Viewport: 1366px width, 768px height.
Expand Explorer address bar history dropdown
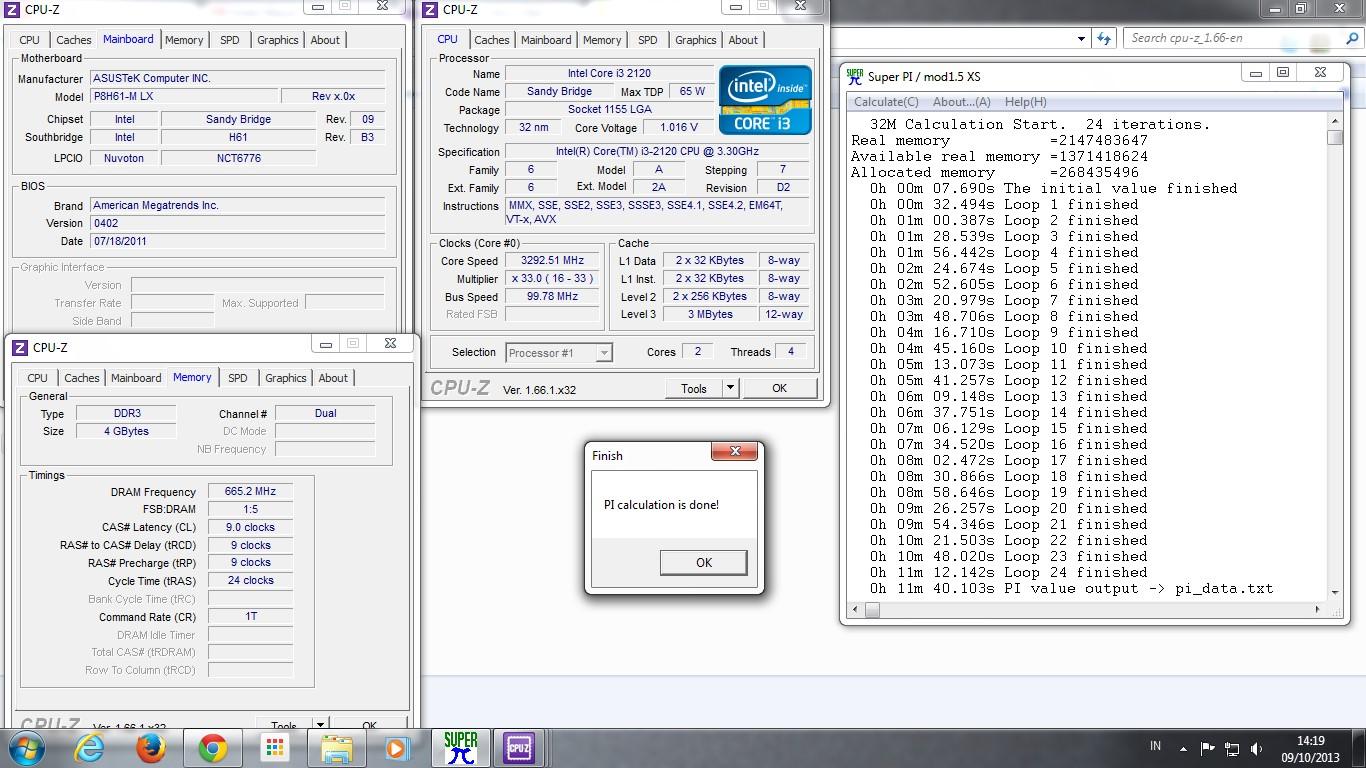click(x=1082, y=38)
